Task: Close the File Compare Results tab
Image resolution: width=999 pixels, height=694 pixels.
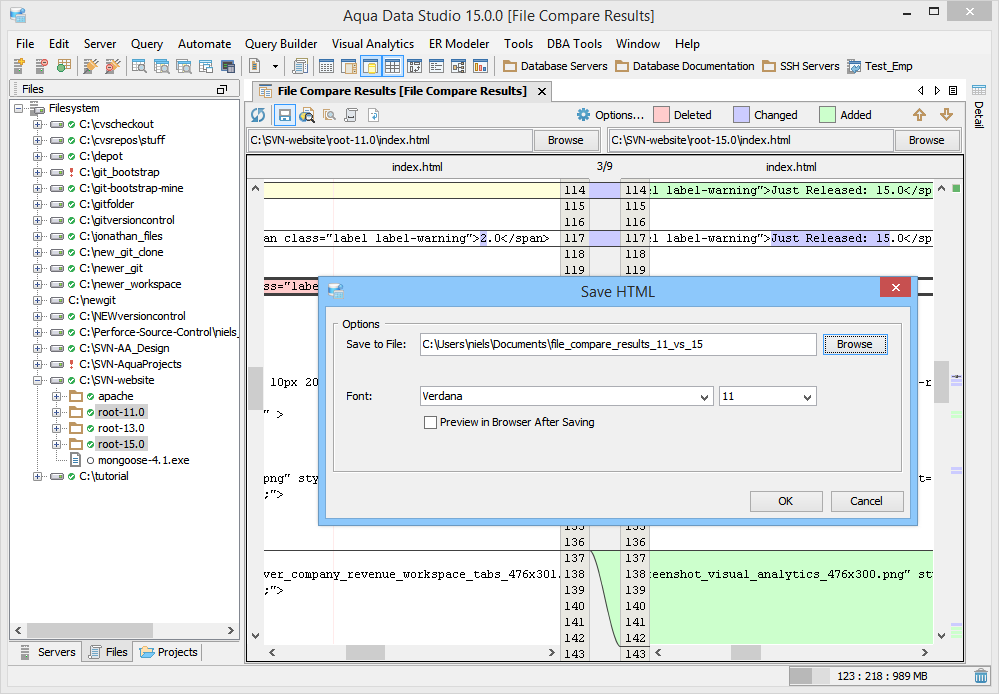Action: 542,92
